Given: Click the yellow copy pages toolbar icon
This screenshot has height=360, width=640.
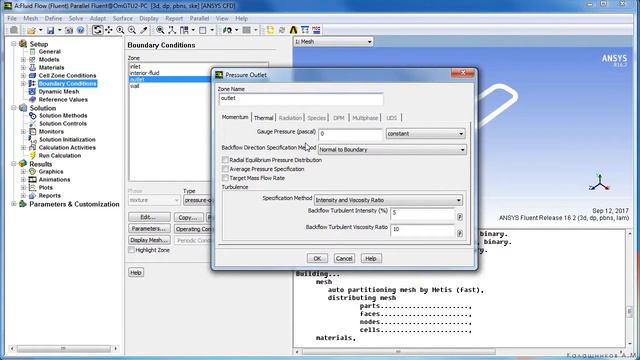Looking at the screenshot, I should pos(270,30).
